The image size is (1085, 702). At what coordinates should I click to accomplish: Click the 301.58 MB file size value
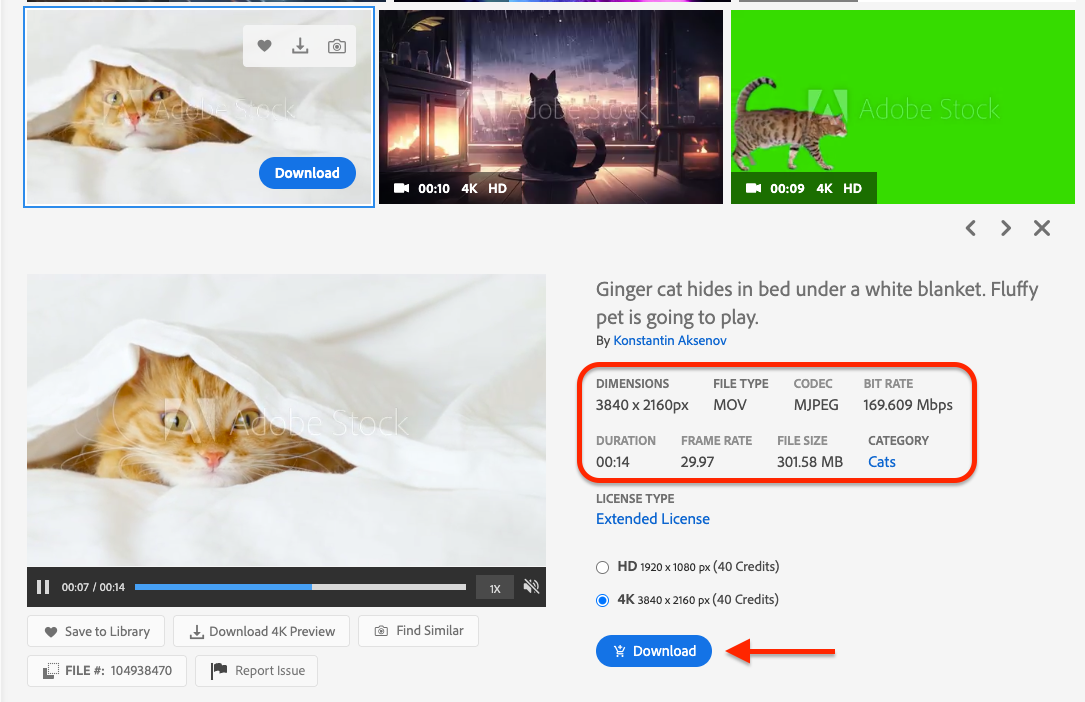[x=810, y=462]
